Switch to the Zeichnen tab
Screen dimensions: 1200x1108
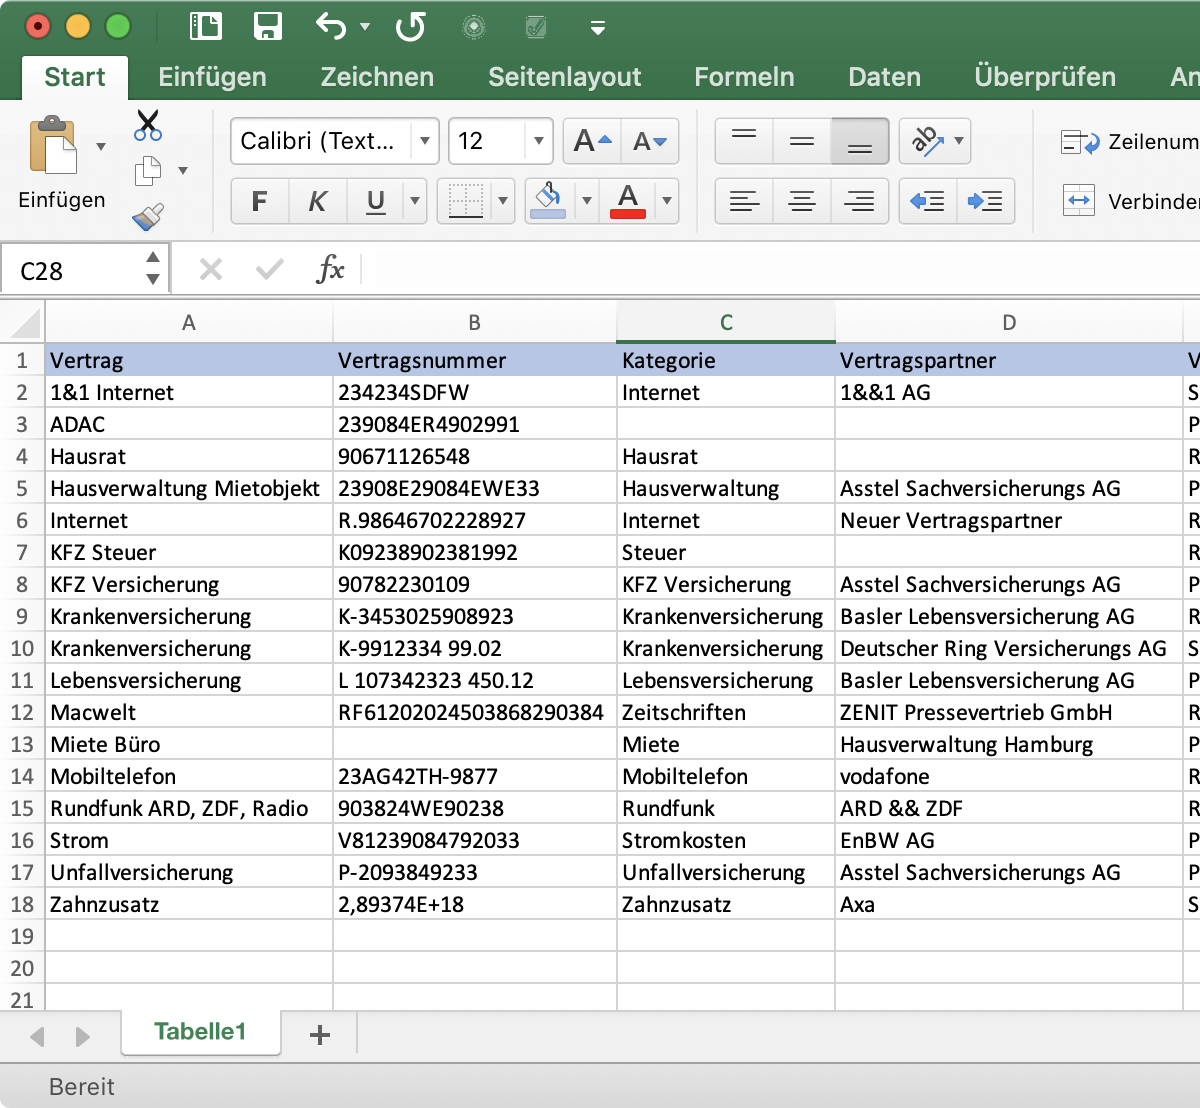pyautogui.click(x=377, y=77)
